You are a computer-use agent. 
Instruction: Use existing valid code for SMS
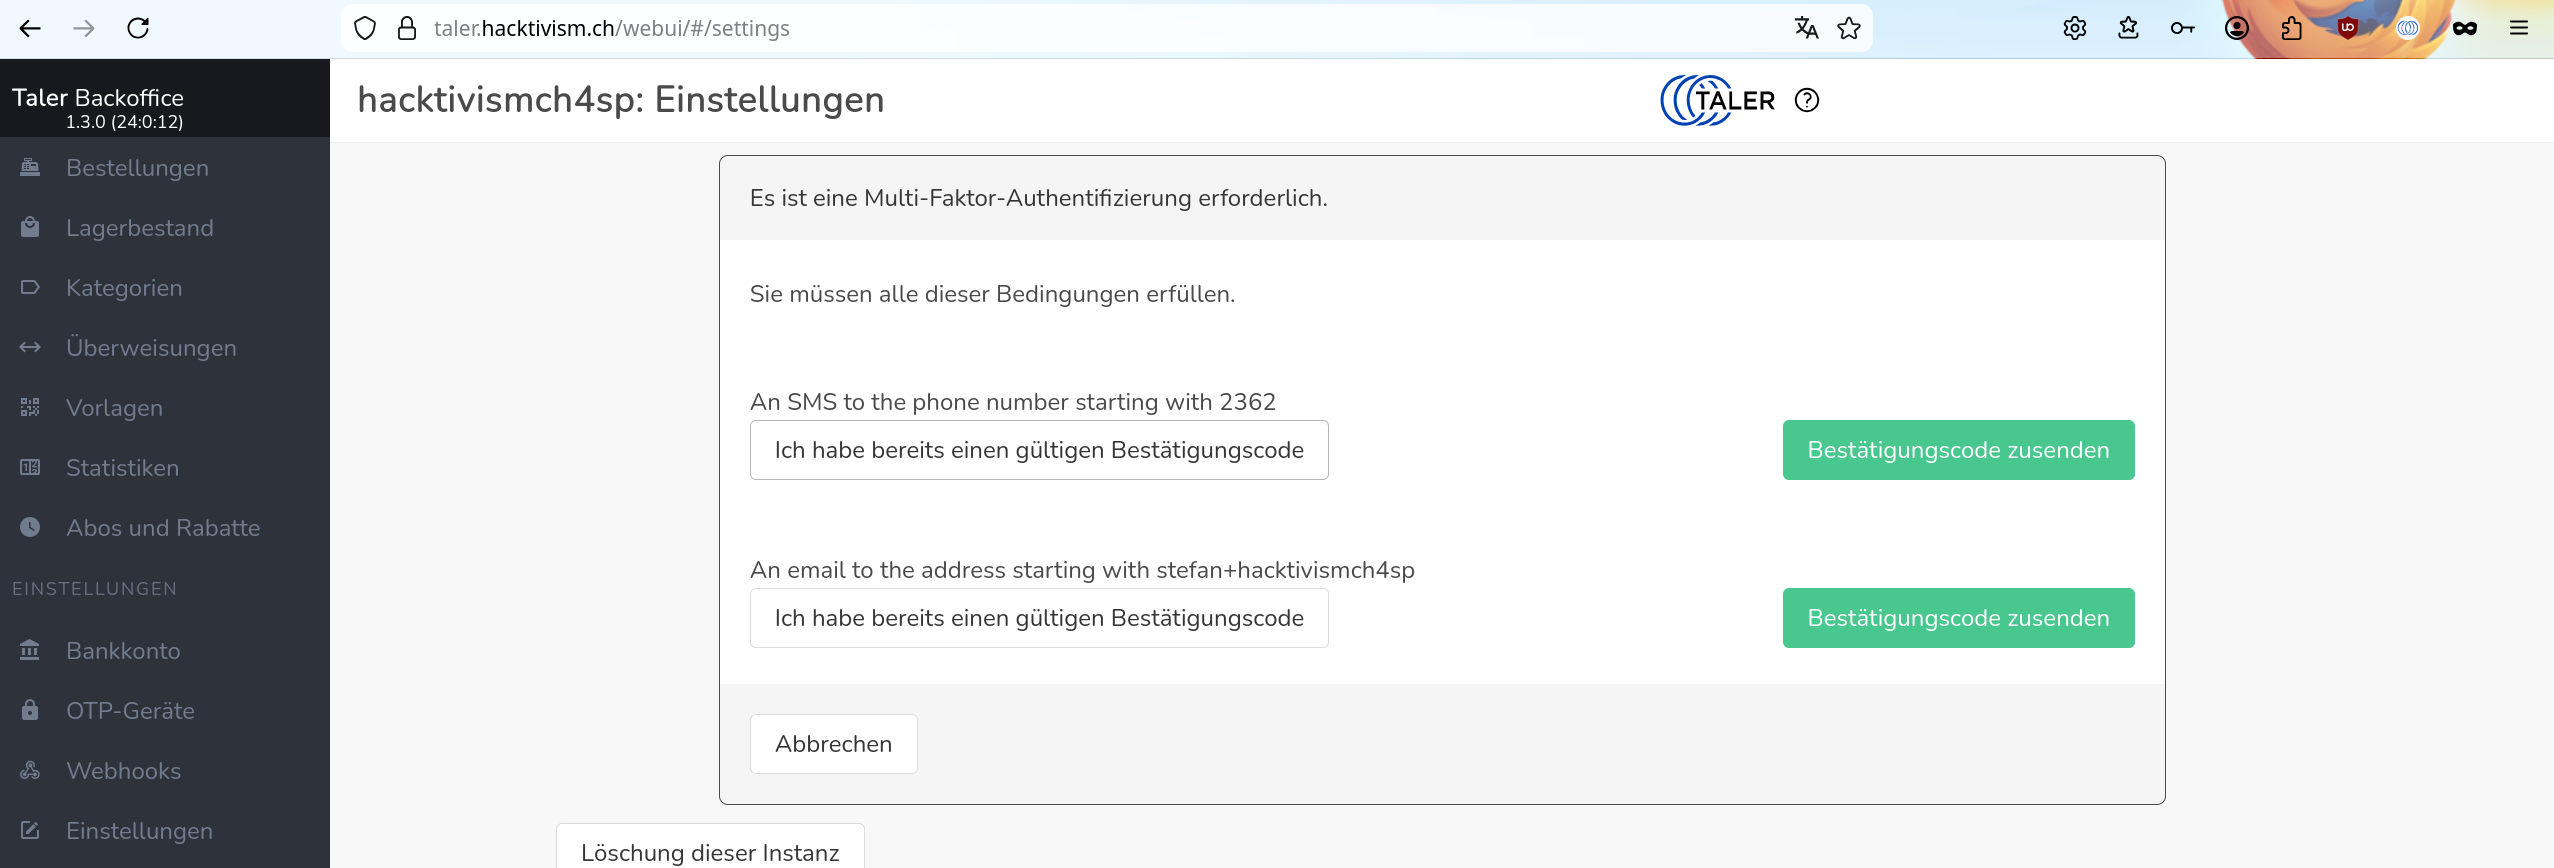(1038, 450)
